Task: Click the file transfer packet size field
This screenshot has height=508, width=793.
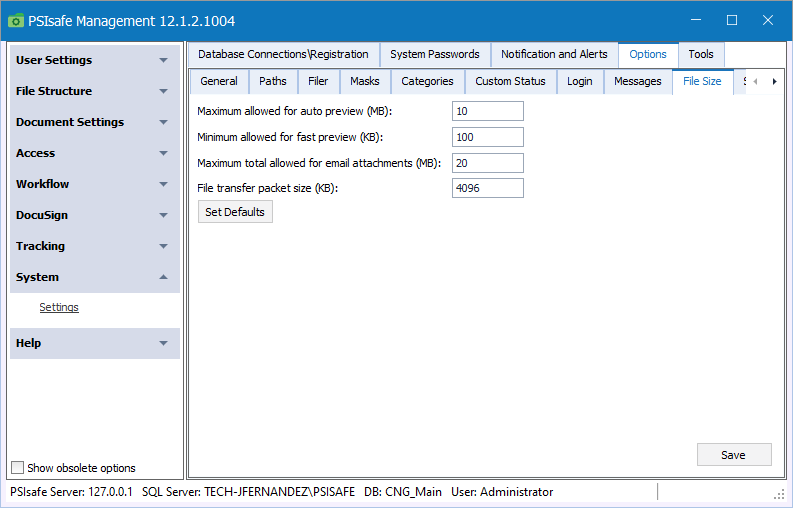Action: click(488, 188)
